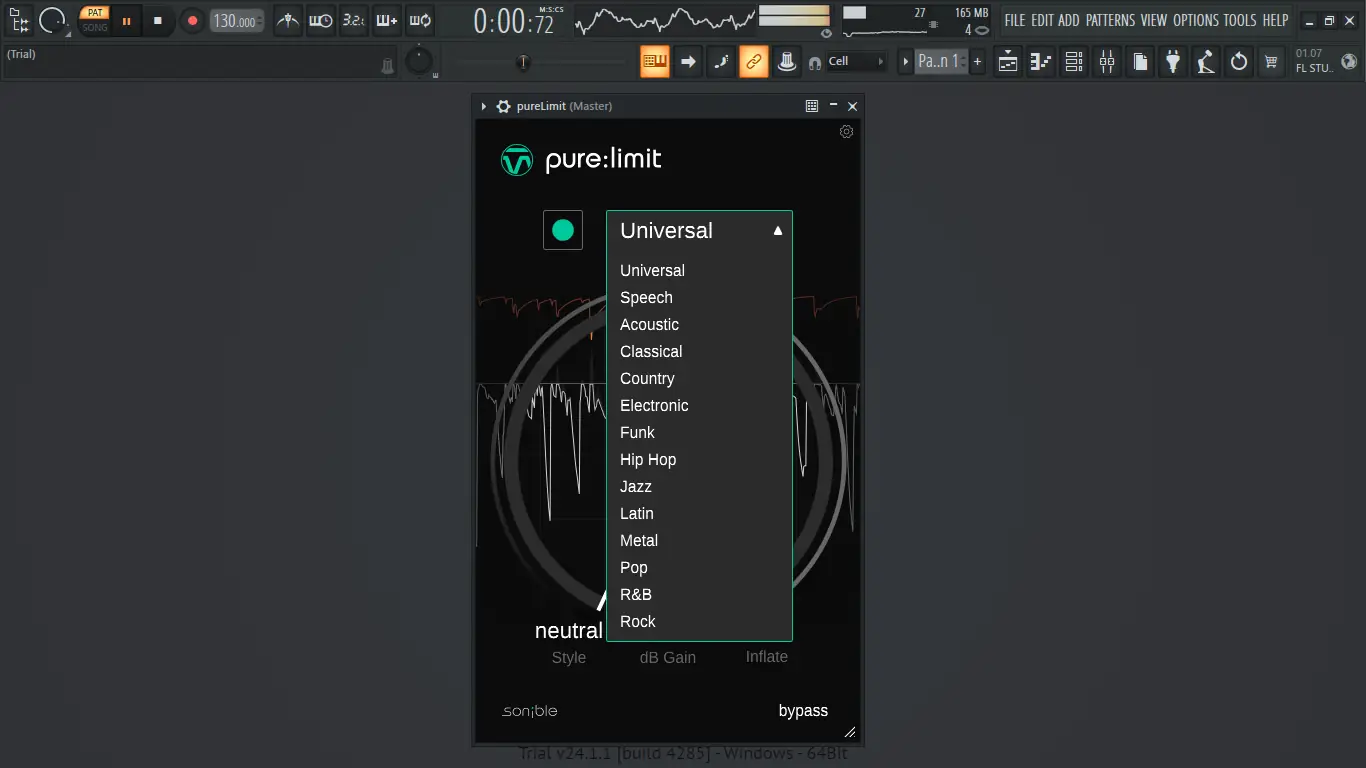The height and width of the screenshot is (768, 1366).
Task: Add a new pattern with plus button
Action: coord(977,61)
